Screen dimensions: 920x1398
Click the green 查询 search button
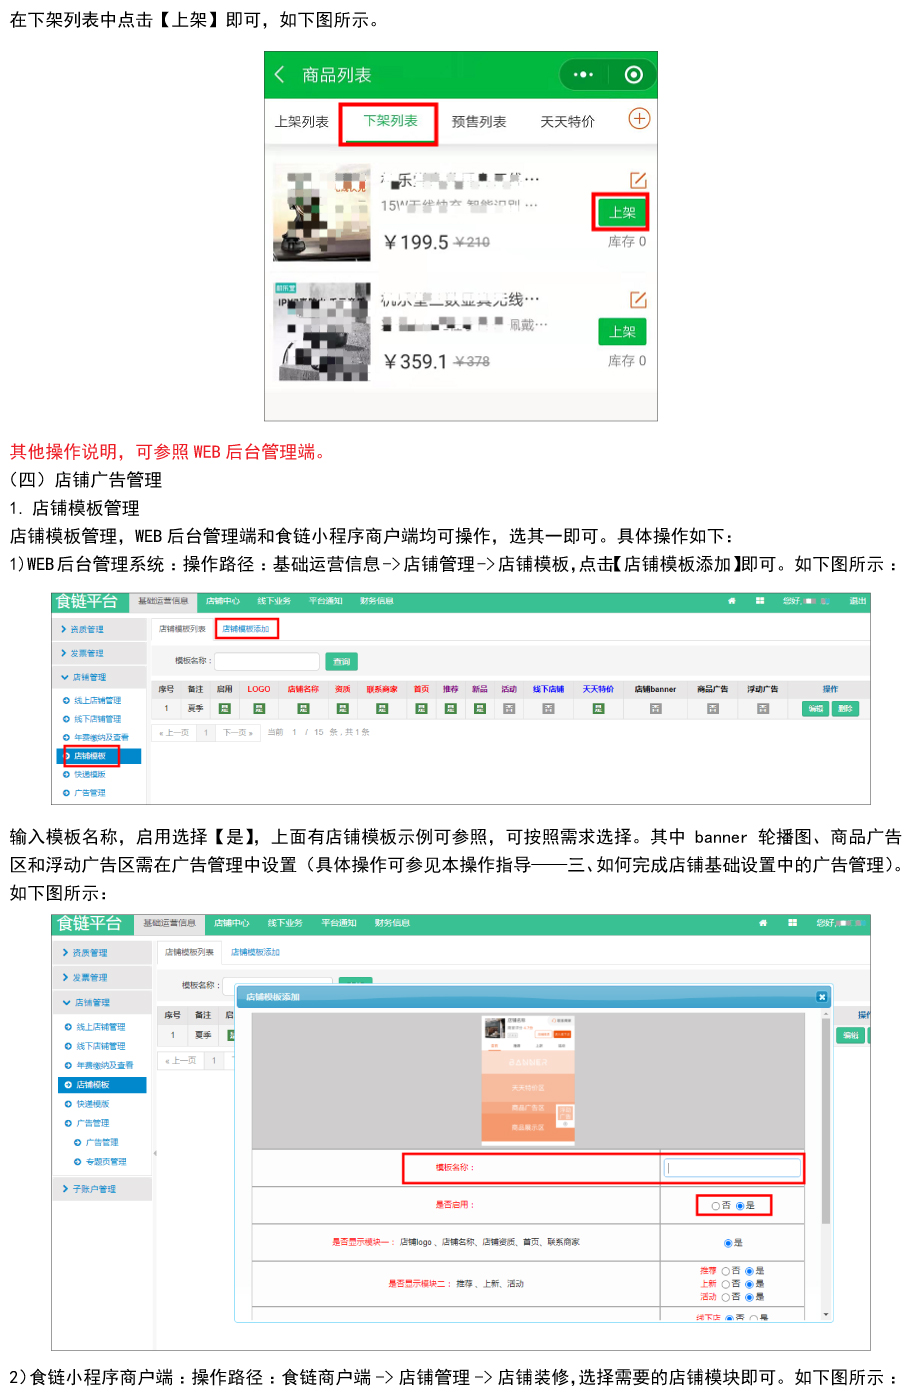[x=342, y=661]
